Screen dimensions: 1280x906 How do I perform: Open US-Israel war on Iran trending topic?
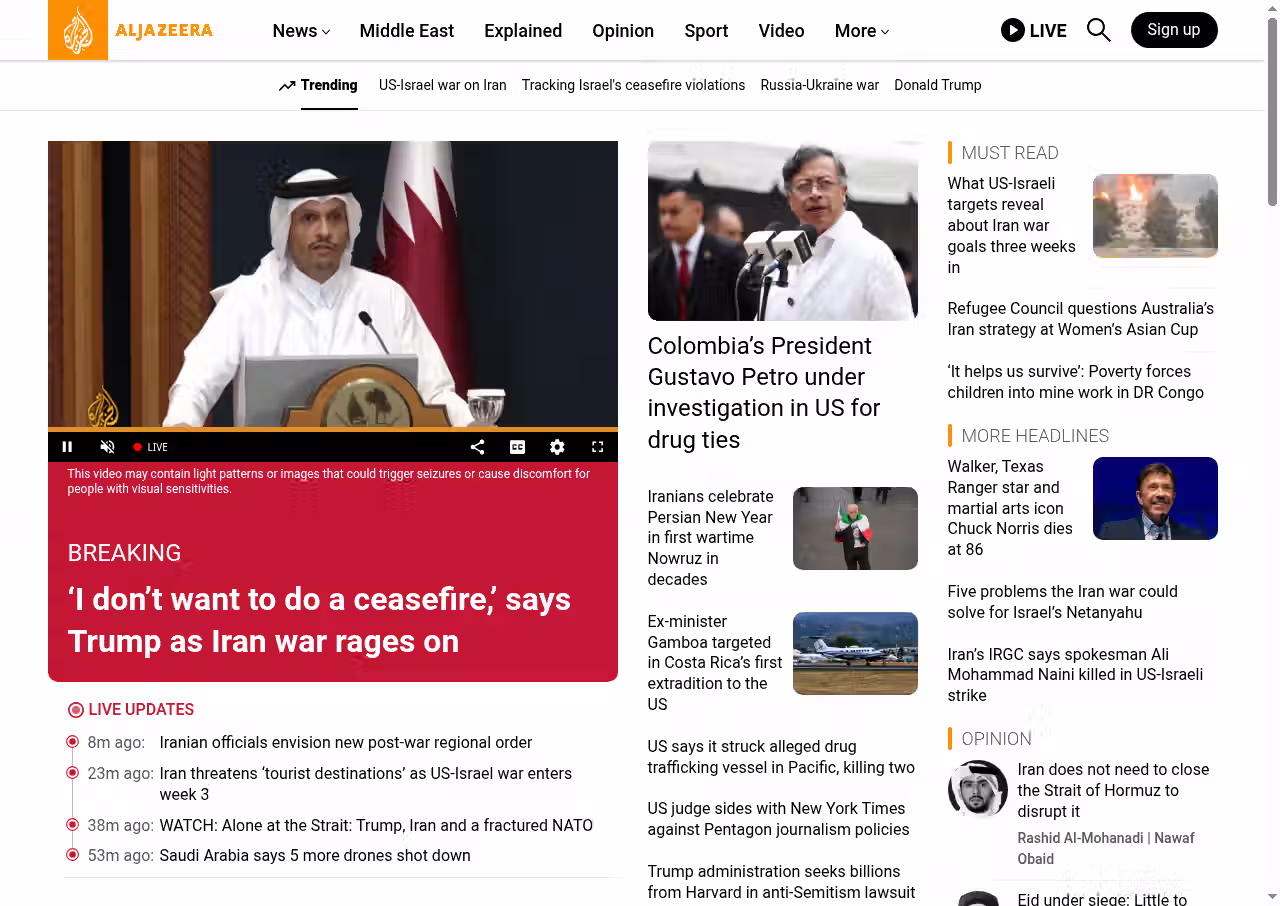click(x=442, y=85)
